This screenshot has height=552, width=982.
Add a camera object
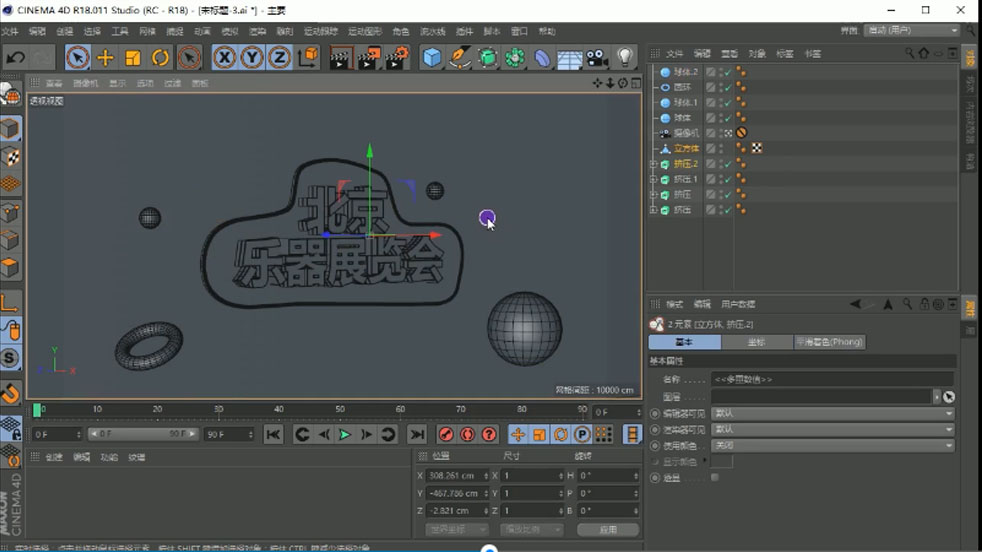(597, 58)
